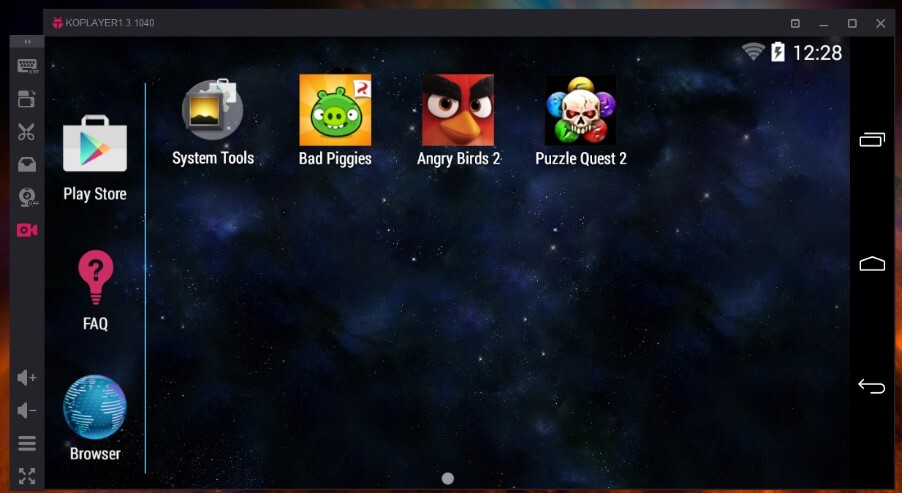Increase volume using the speaker plus icon
Viewport: 902px width, 493px height.
27,378
